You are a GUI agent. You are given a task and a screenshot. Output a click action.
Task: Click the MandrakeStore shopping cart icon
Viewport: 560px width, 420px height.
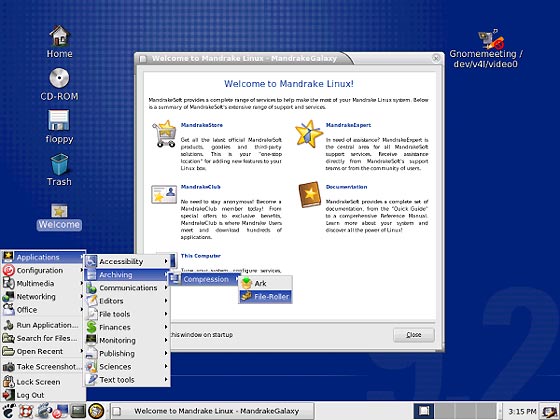click(165, 134)
